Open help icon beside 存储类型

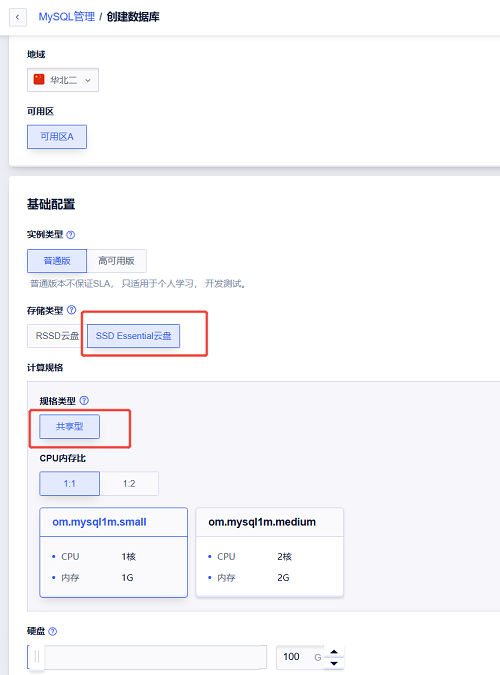(x=72, y=310)
